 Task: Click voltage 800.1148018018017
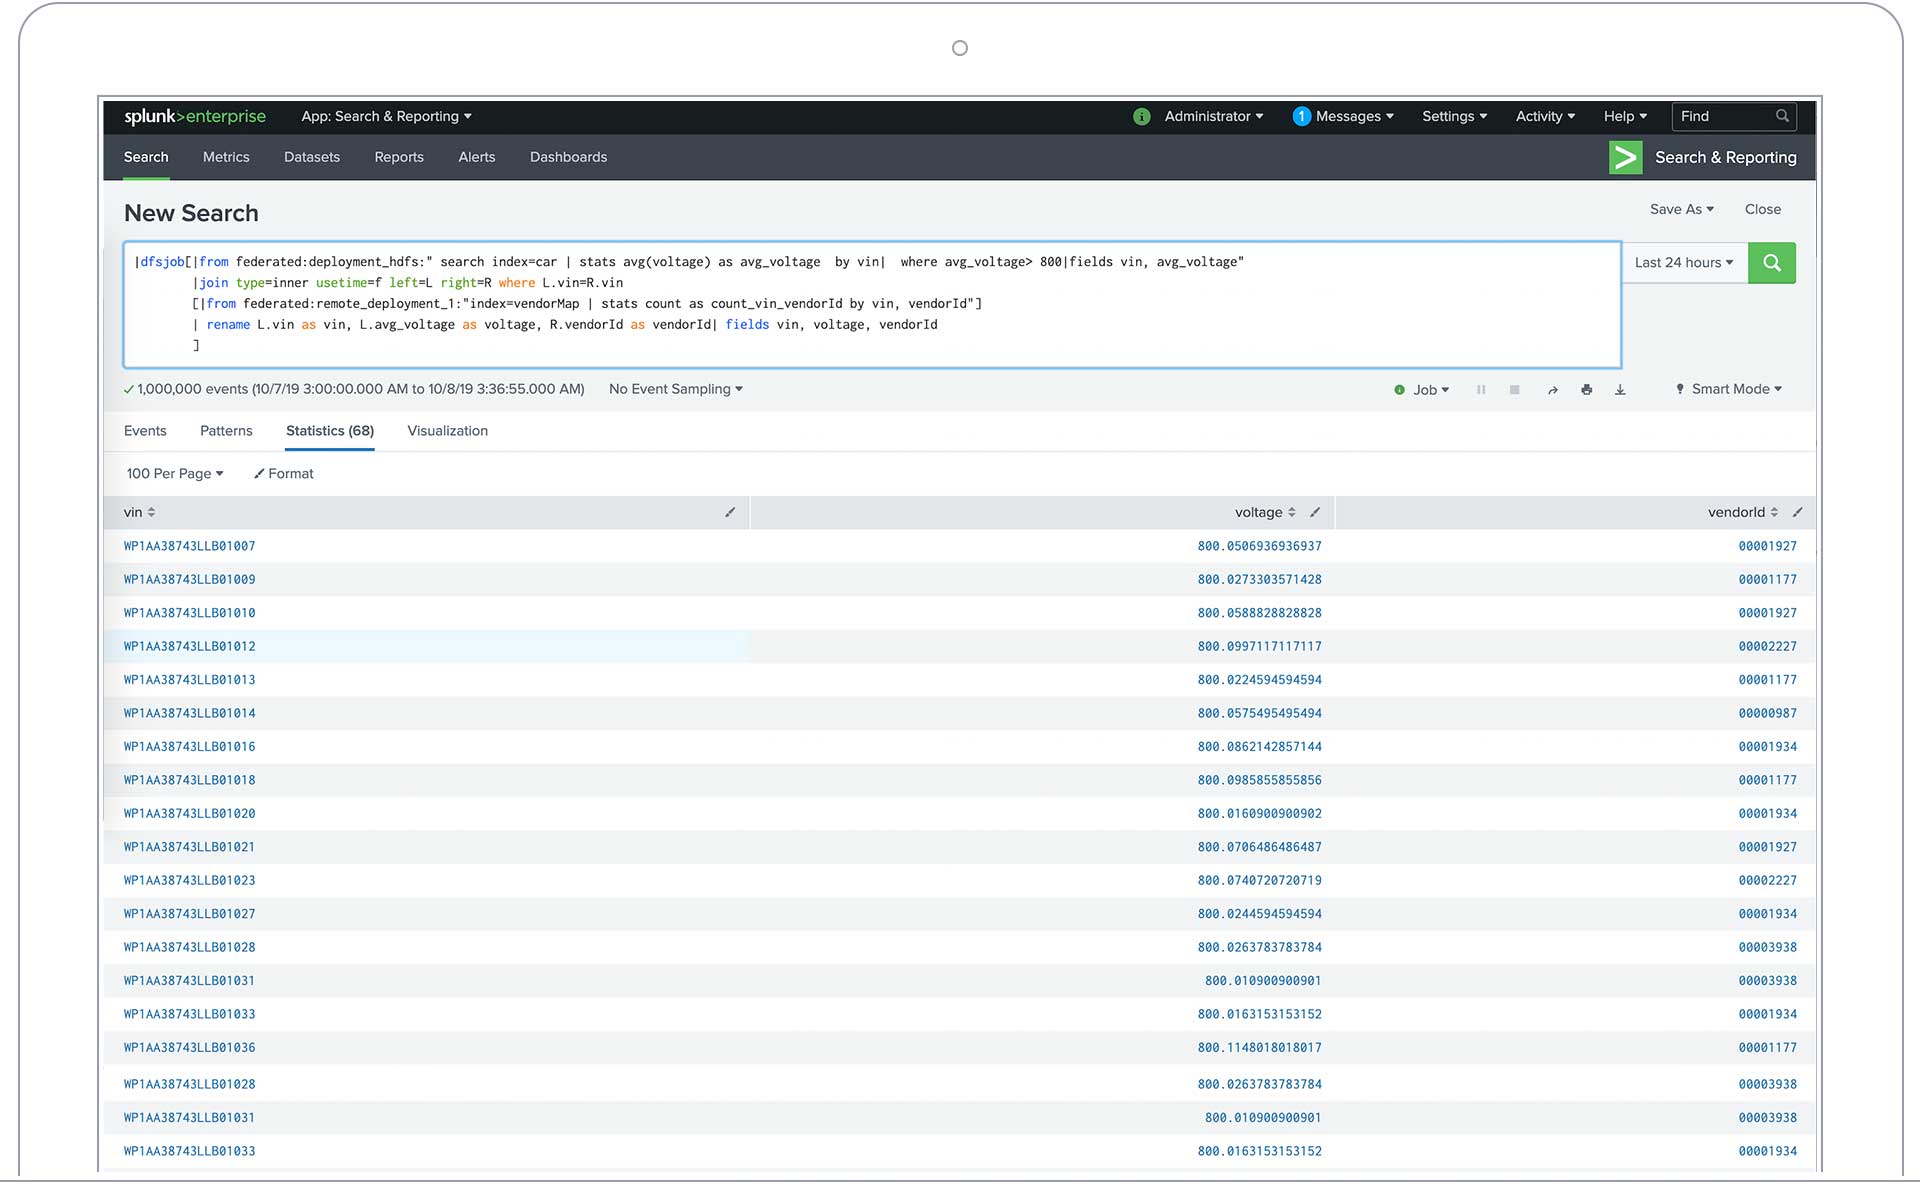coord(1259,1047)
